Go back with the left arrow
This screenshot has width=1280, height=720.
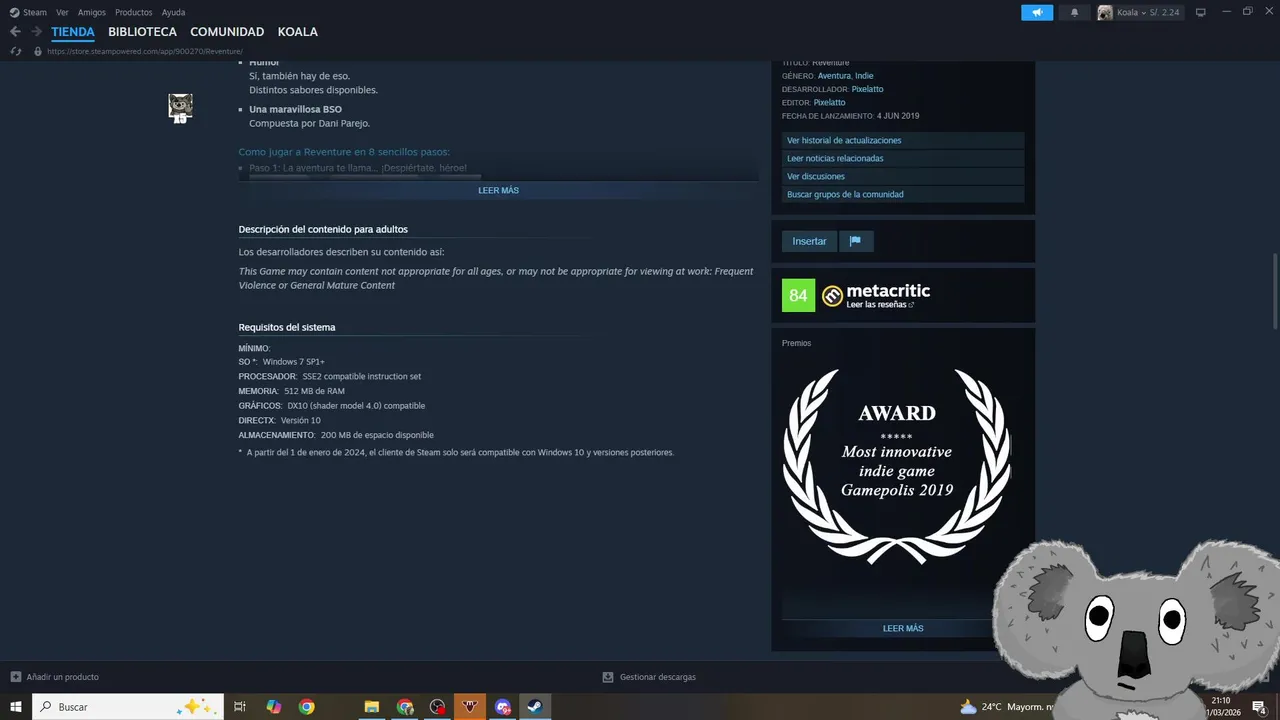pos(15,32)
